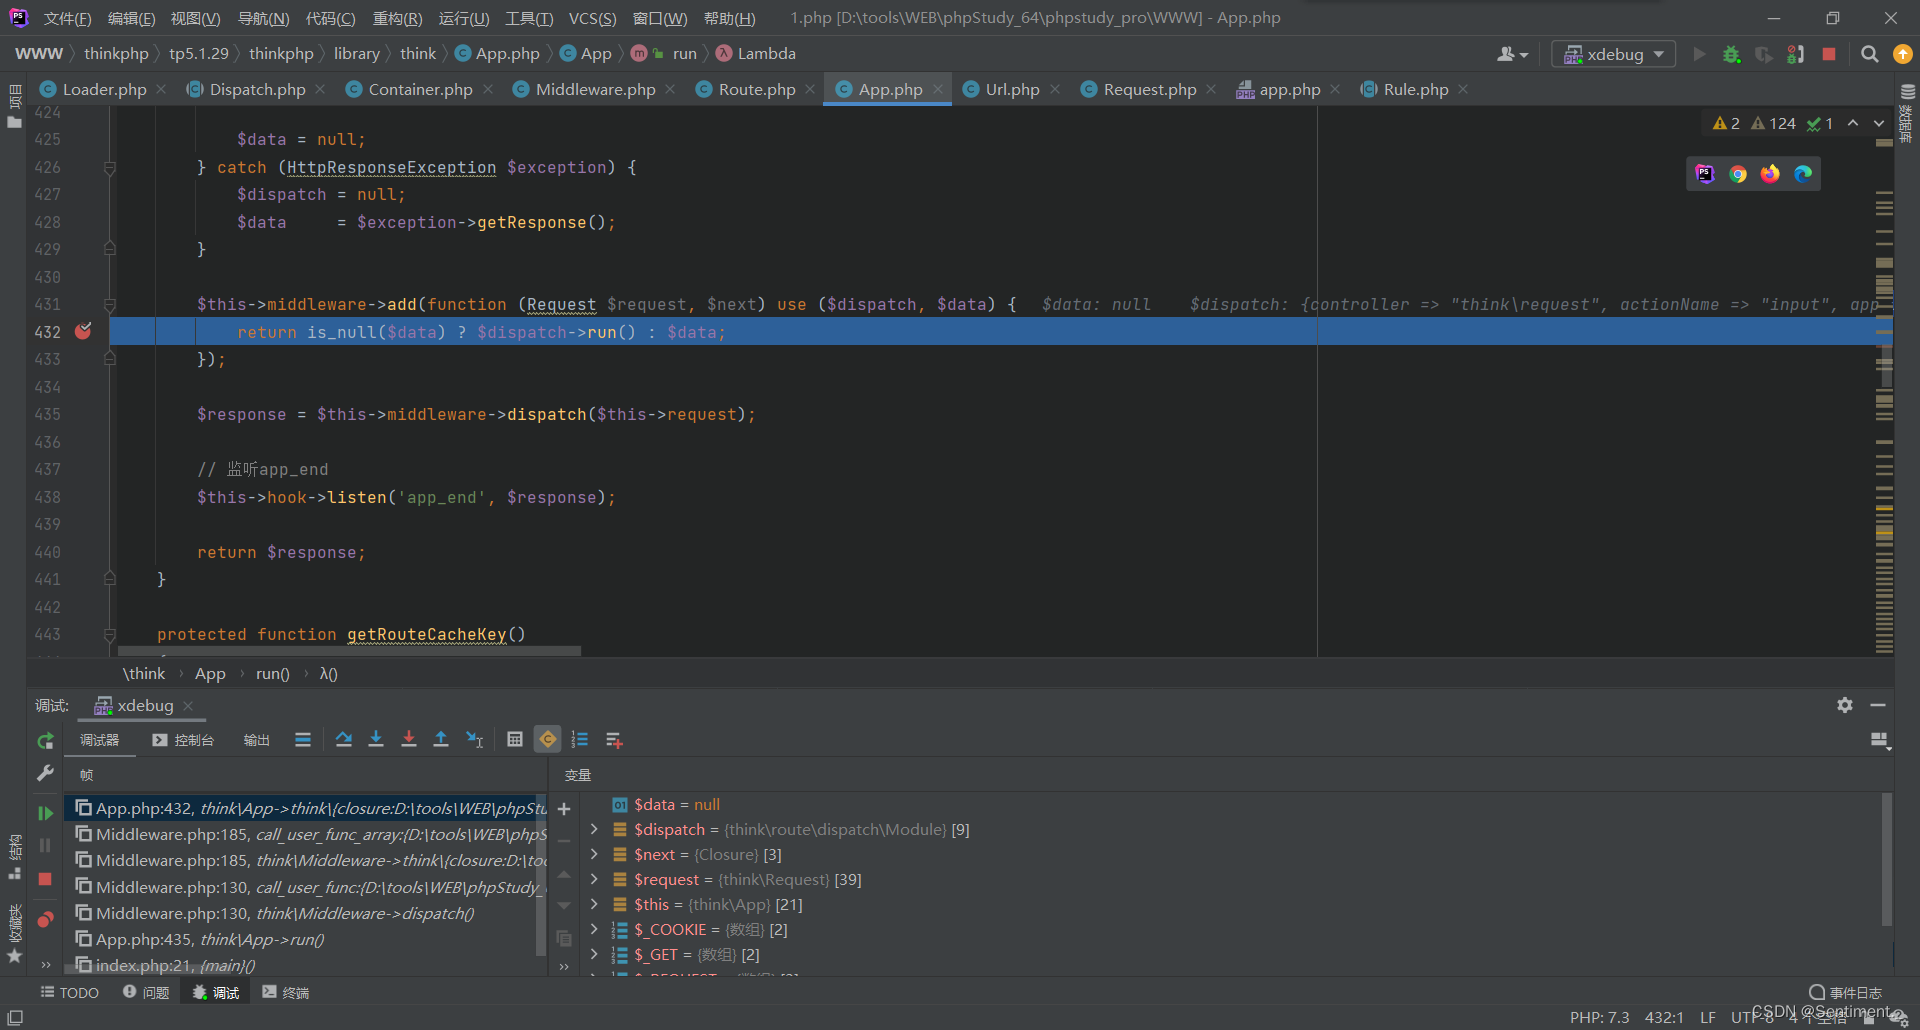Click Show Execution Point icon
Screen dimensions: 1920x1030
click(x=303, y=740)
